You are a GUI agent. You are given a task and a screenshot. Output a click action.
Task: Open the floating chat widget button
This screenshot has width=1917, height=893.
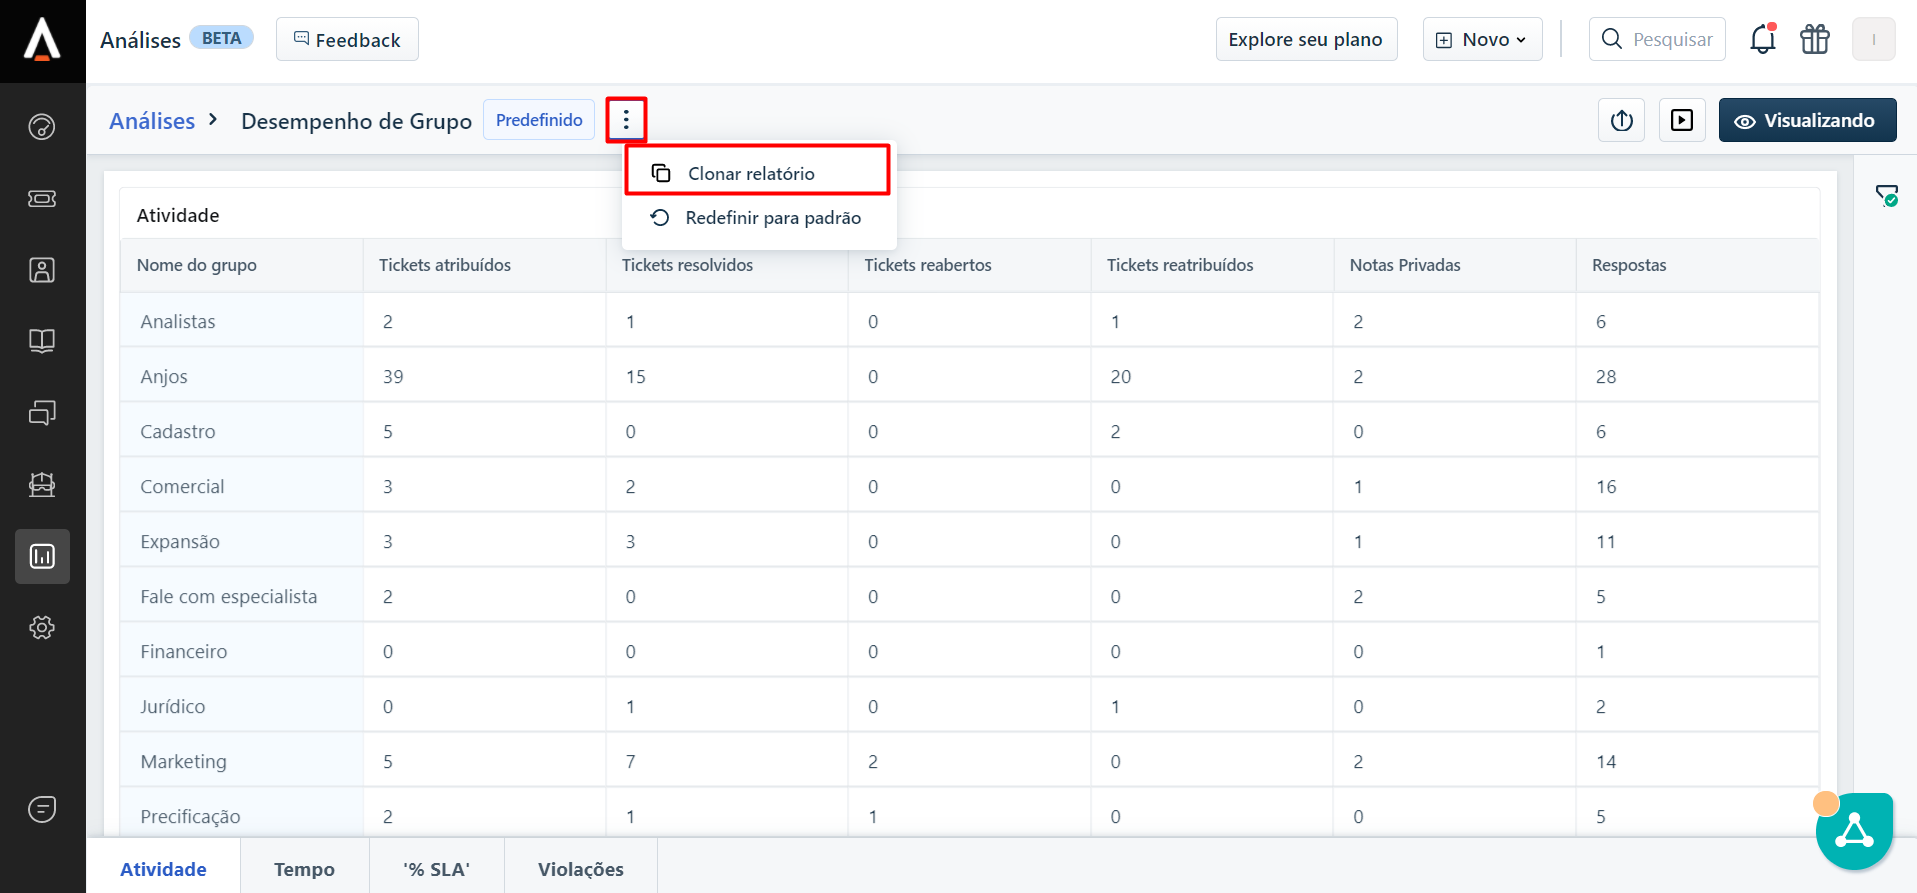(x=1854, y=831)
